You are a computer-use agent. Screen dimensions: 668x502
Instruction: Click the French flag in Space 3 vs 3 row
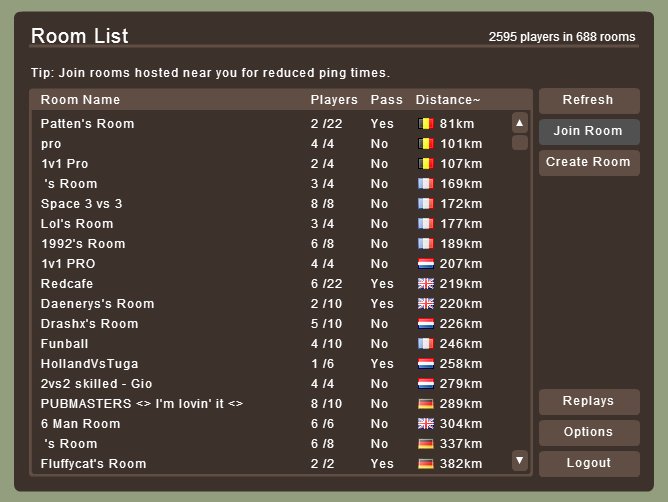[x=426, y=204]
